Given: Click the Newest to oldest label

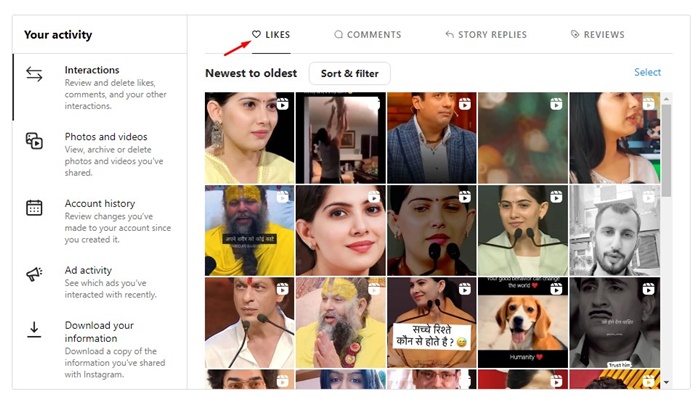Looking at the screenshot, I should [x=251, y=73].
